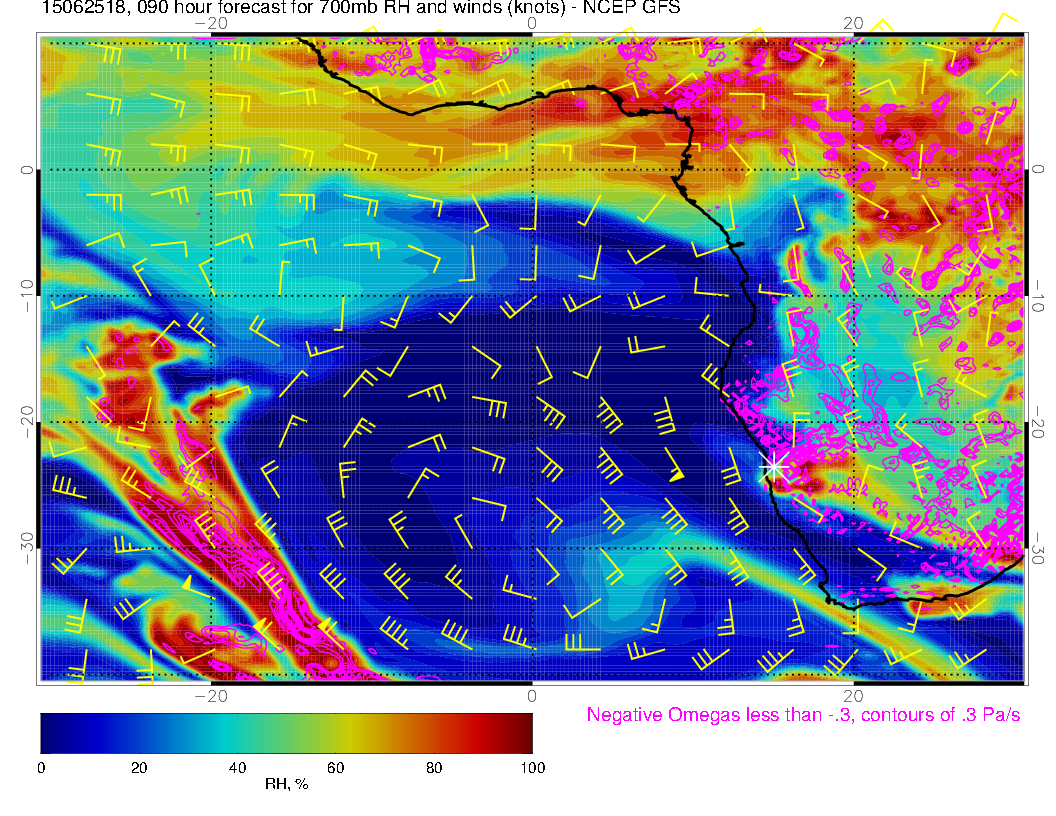Click the yellow wind pennant left of the star

pos(676,476)
